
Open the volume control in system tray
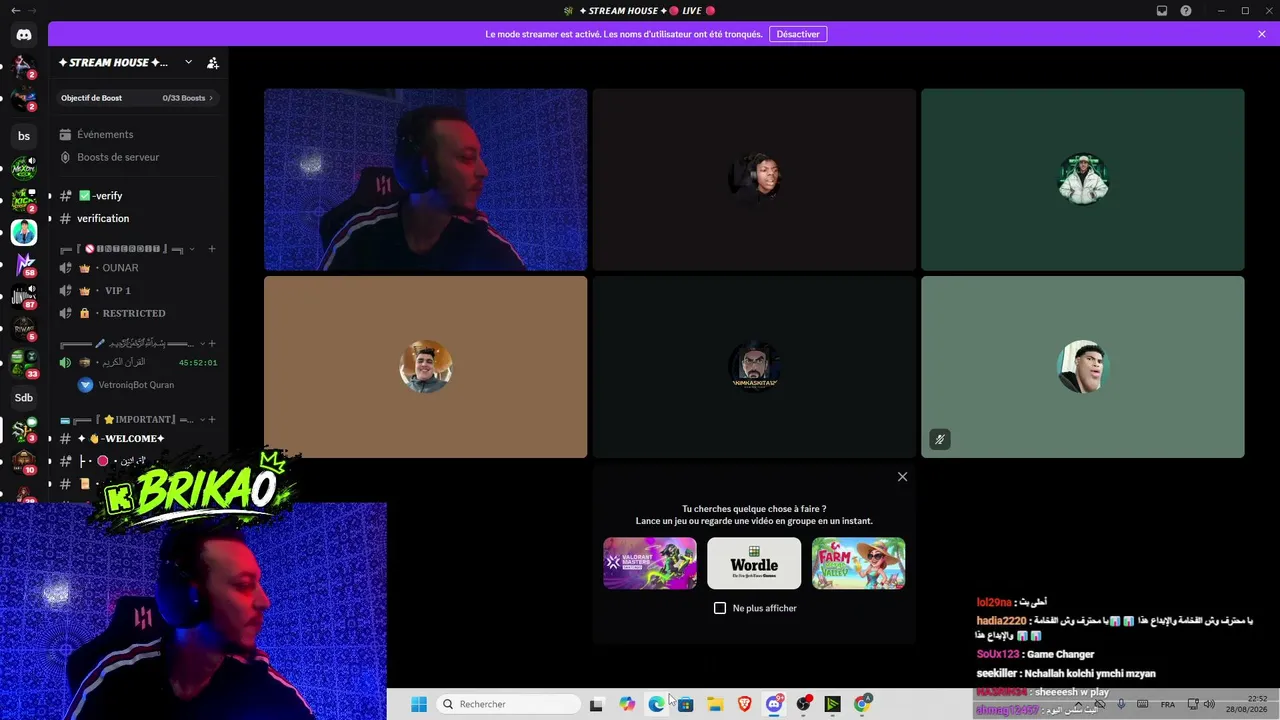[1209, 704]
